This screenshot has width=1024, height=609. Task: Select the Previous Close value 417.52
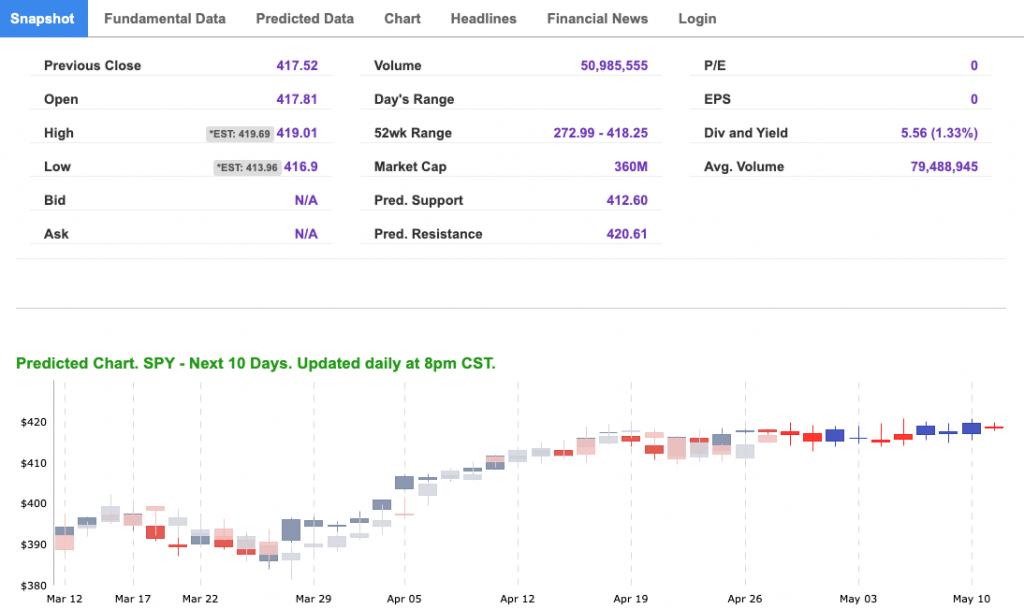click(x=297, y=66)
